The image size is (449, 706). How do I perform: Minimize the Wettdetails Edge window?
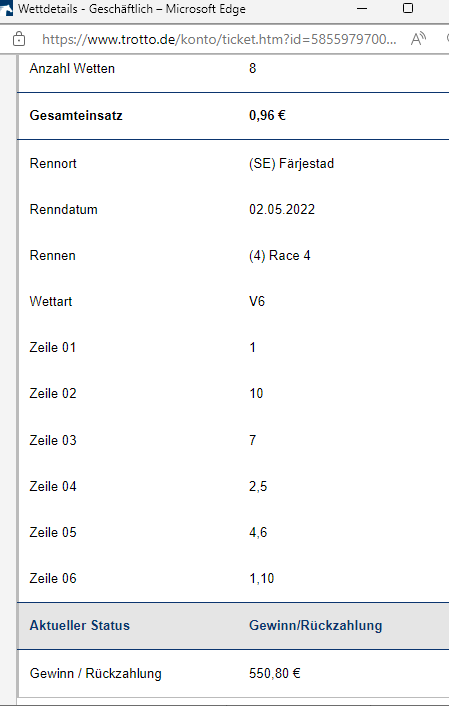coord(362,9)
